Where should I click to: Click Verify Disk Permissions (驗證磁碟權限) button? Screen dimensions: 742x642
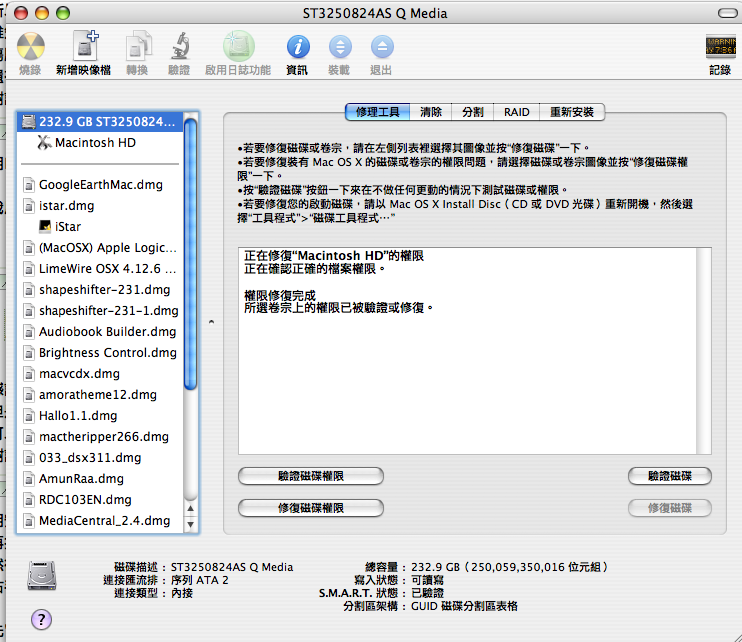point(311,476)
